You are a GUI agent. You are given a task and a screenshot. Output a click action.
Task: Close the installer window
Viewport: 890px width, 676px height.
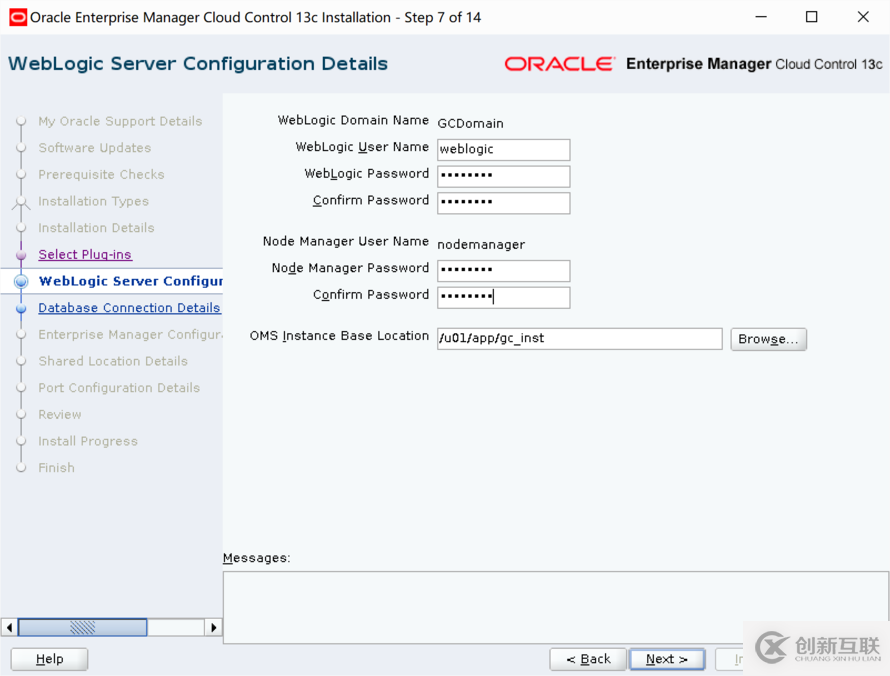863,17
